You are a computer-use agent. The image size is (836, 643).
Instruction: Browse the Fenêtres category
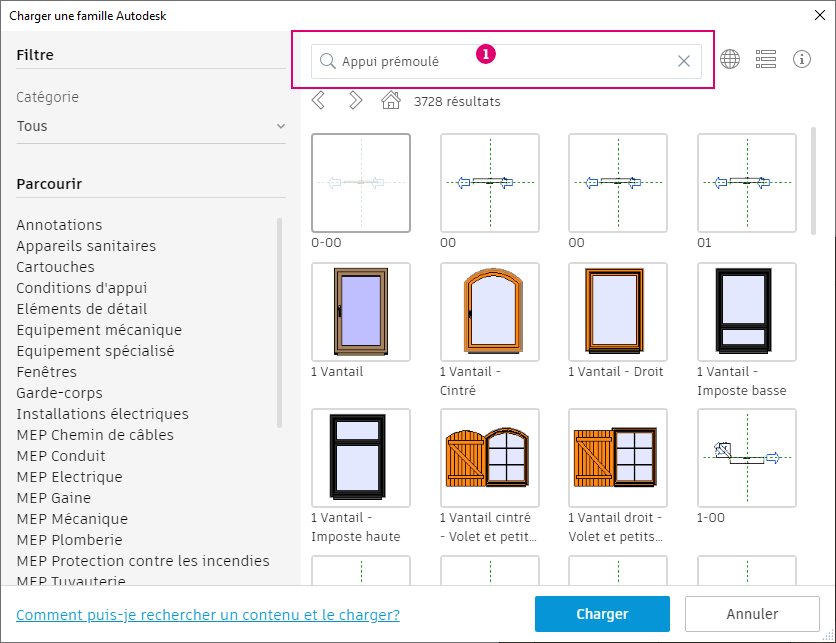click(47, 372)
